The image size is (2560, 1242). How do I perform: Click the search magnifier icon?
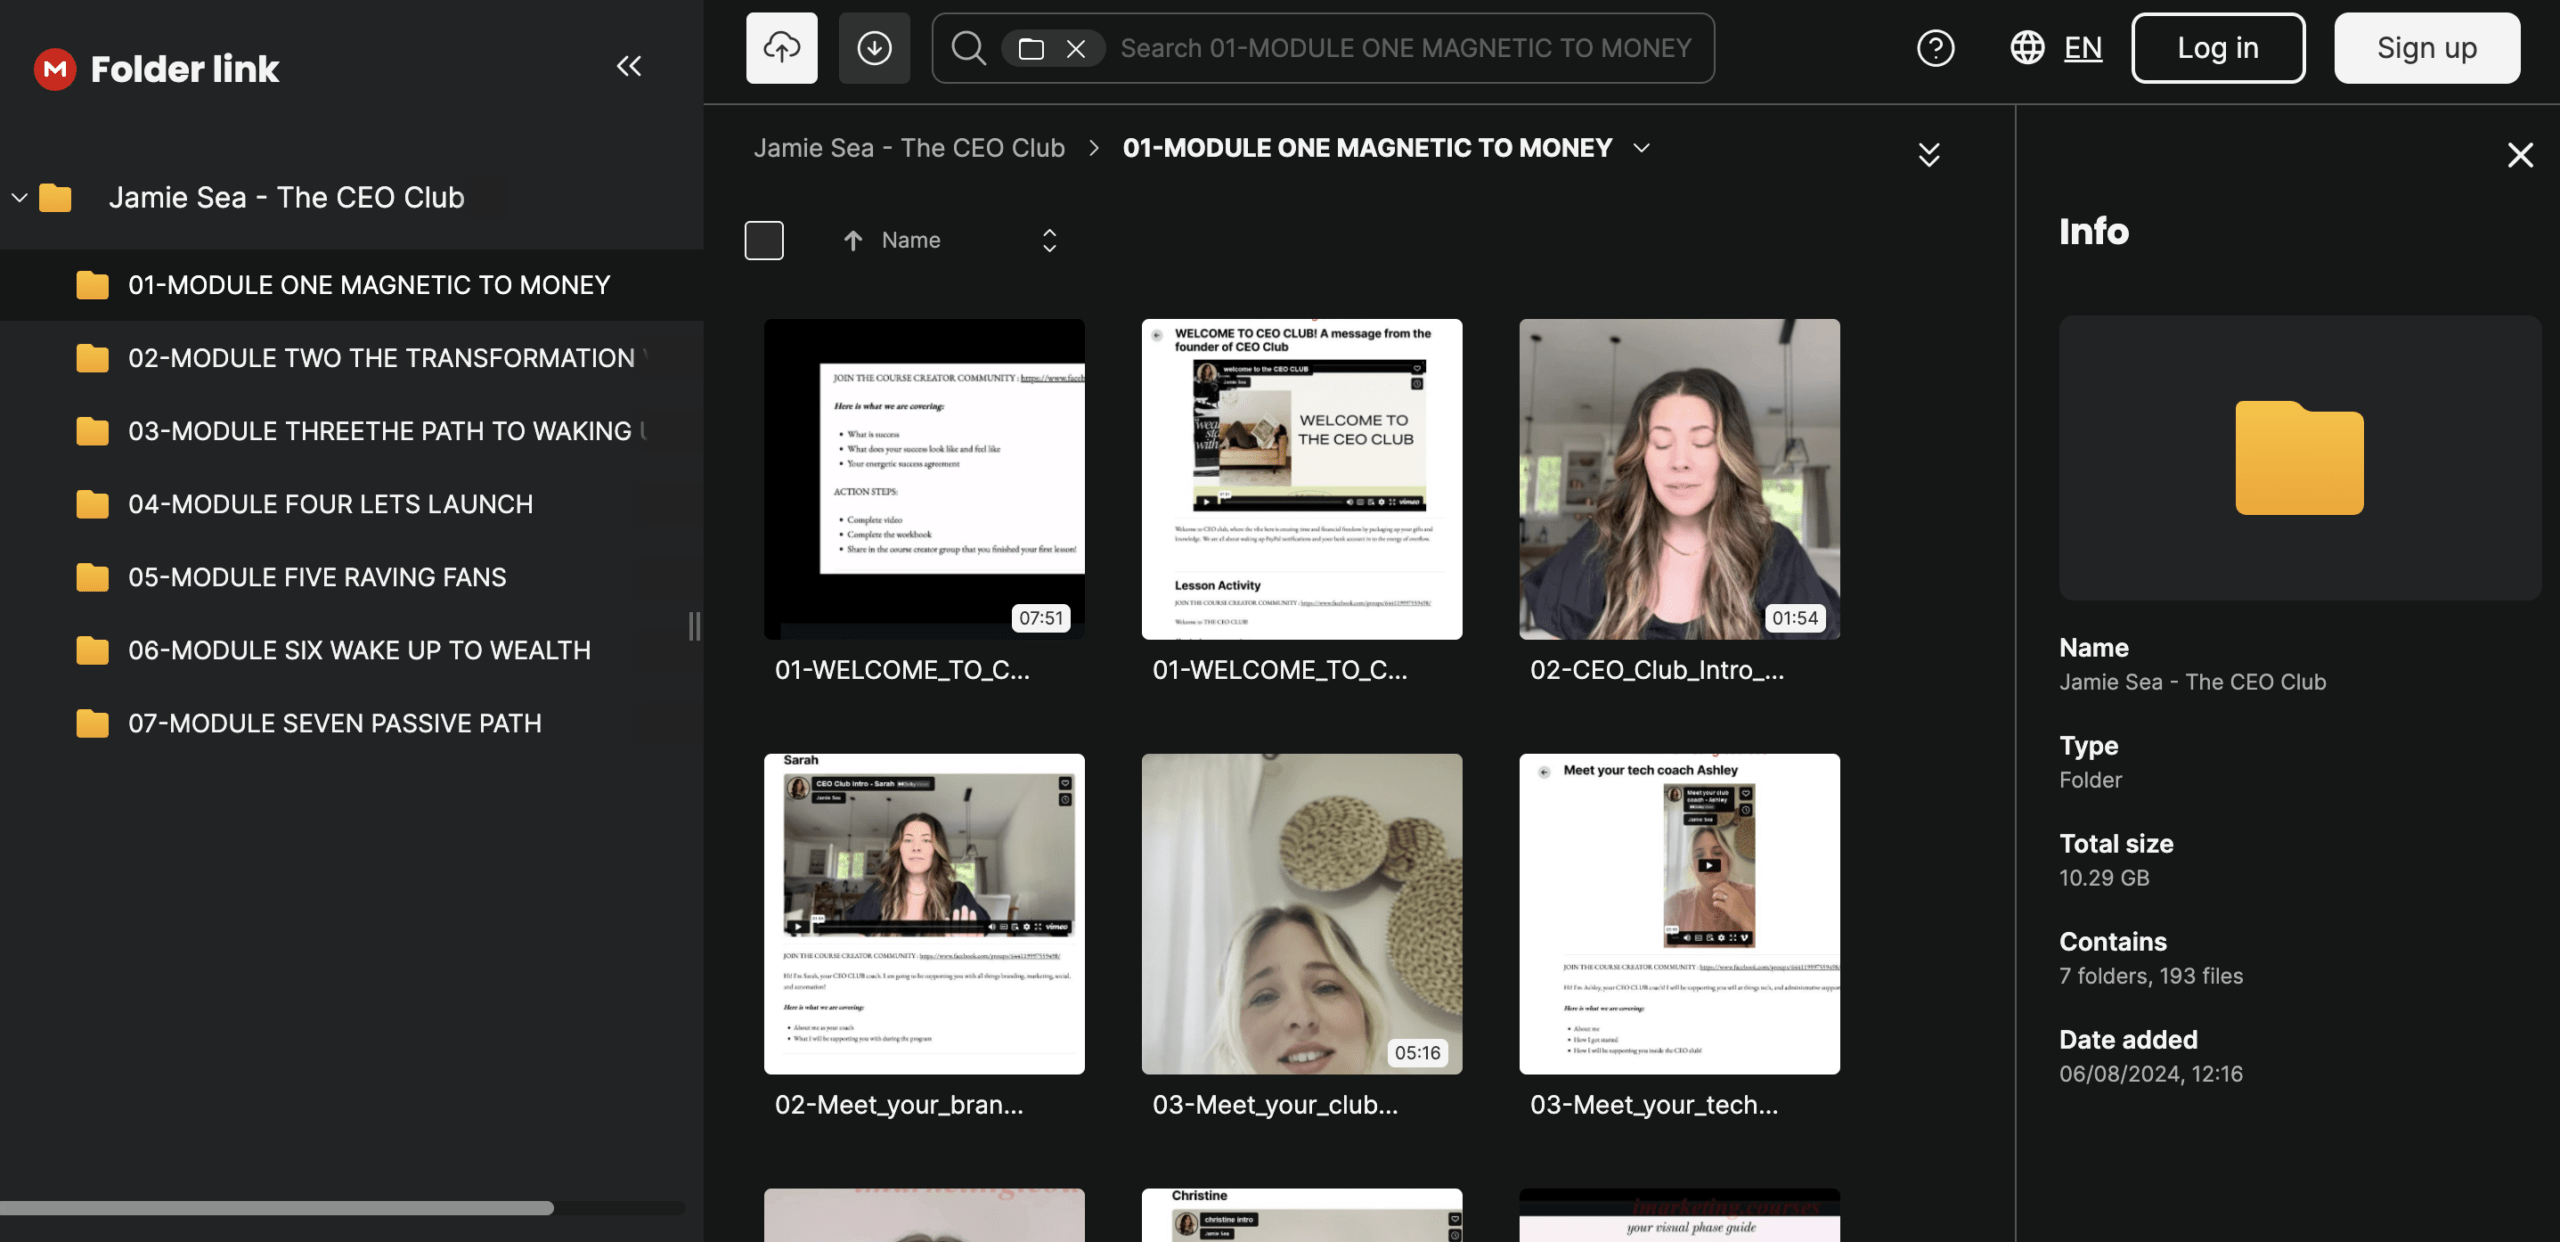click(x=967, y=47)
